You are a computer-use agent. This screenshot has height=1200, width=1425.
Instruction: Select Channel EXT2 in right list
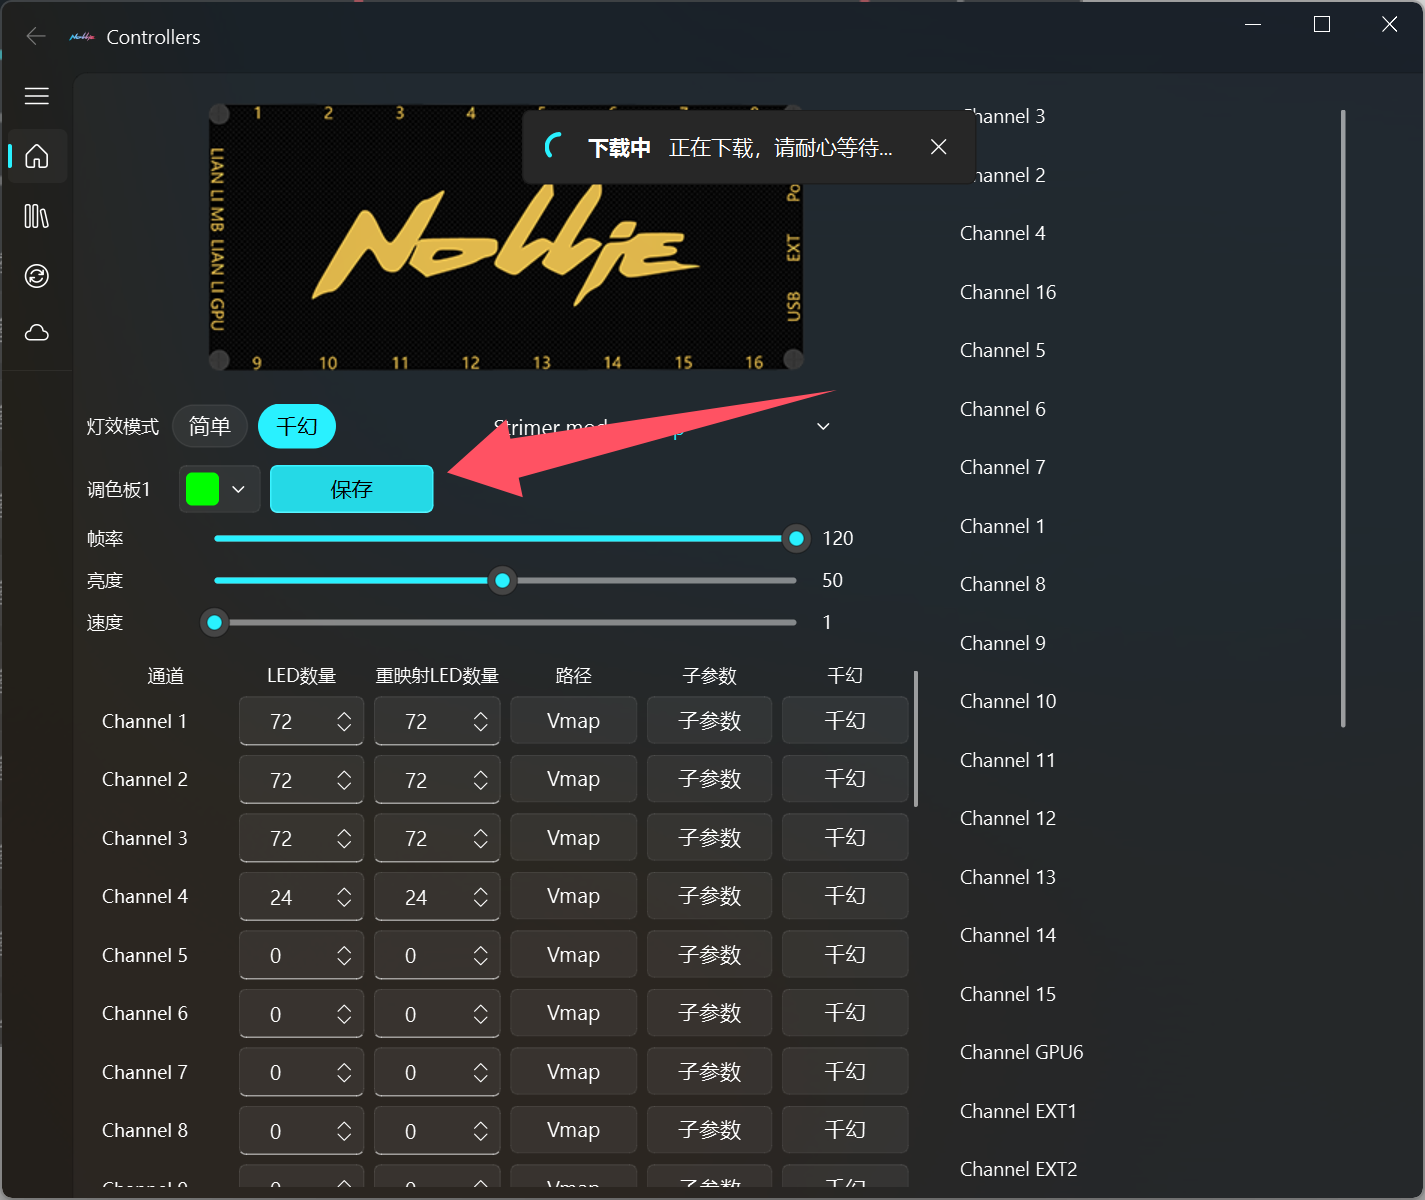pos(1019,1169)
